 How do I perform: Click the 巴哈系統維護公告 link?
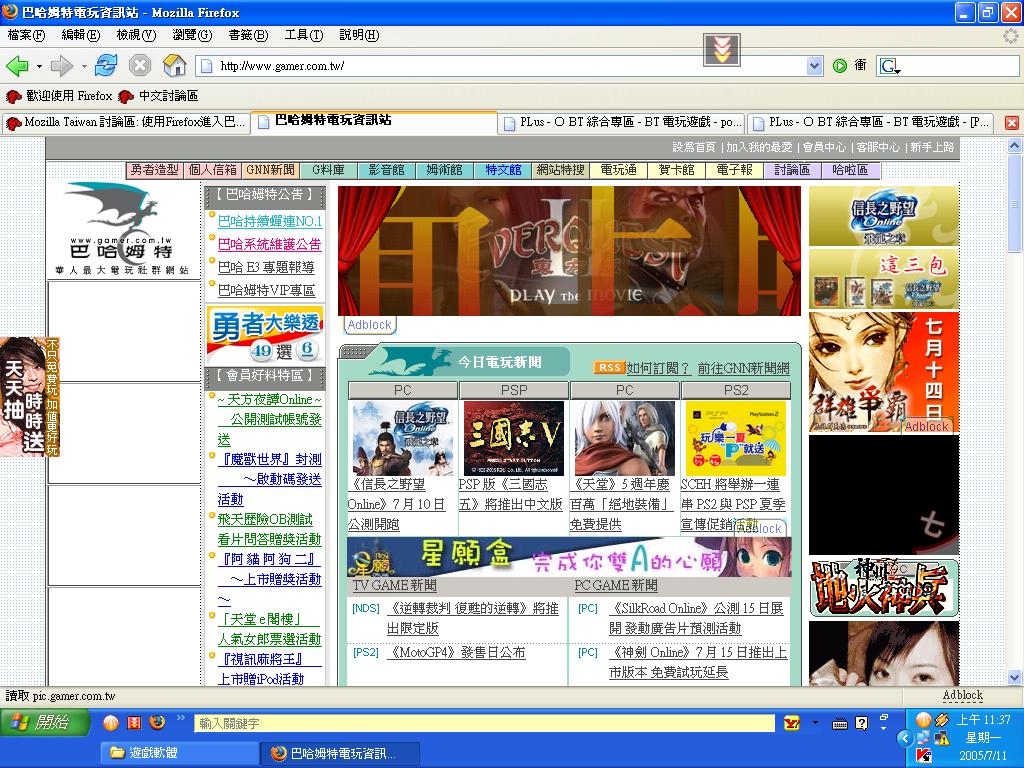pos(270,244)
